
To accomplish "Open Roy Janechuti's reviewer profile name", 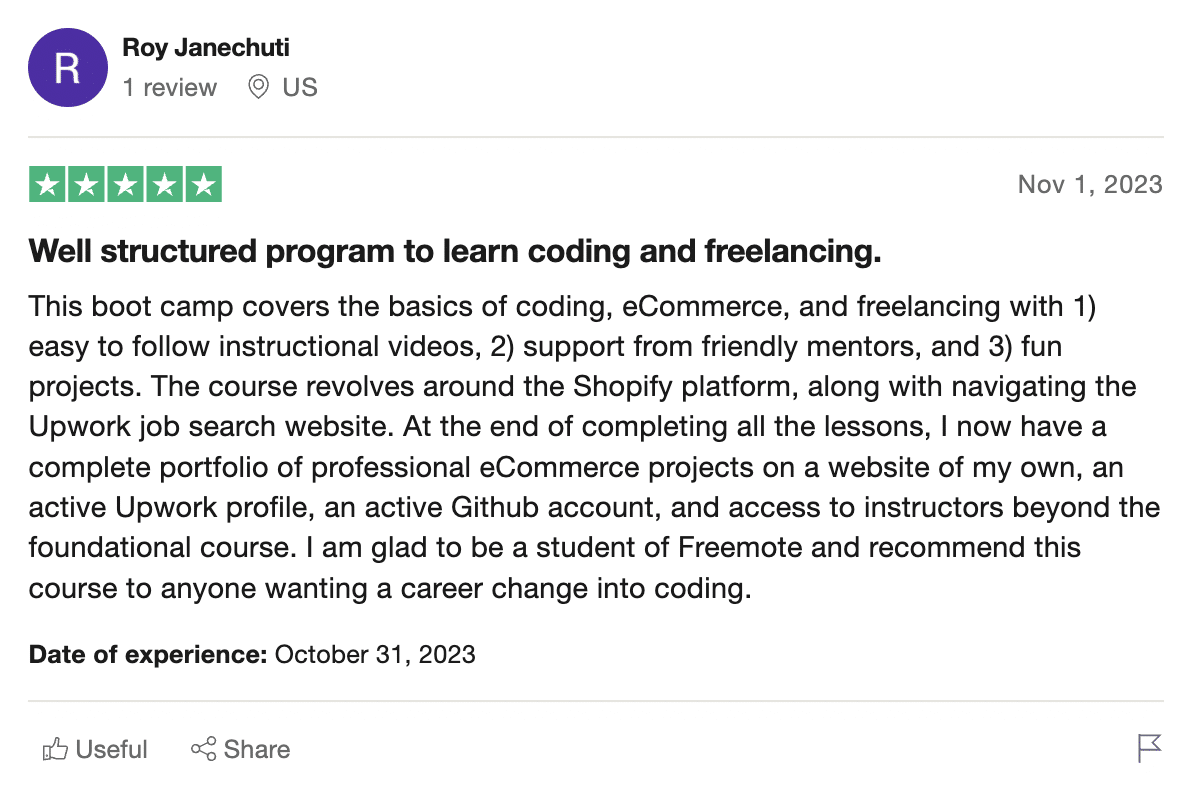I will (x=206, y=47).
